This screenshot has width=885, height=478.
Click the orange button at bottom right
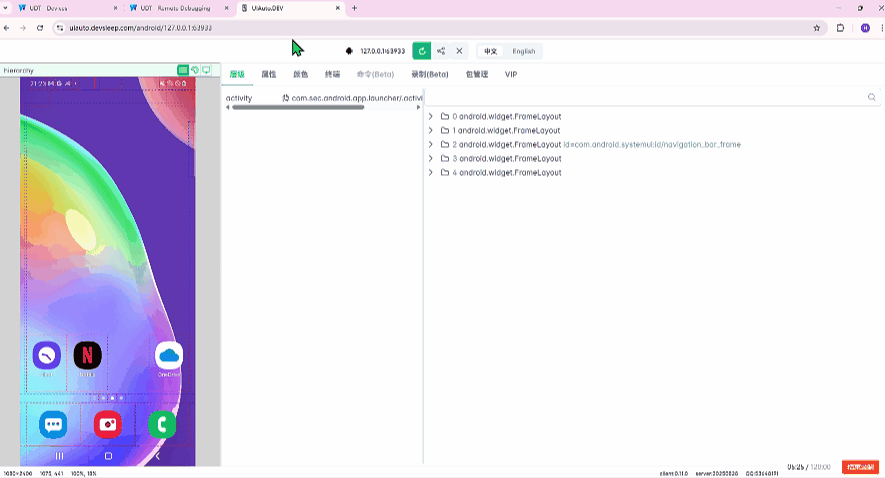click(x=860, y=467)
